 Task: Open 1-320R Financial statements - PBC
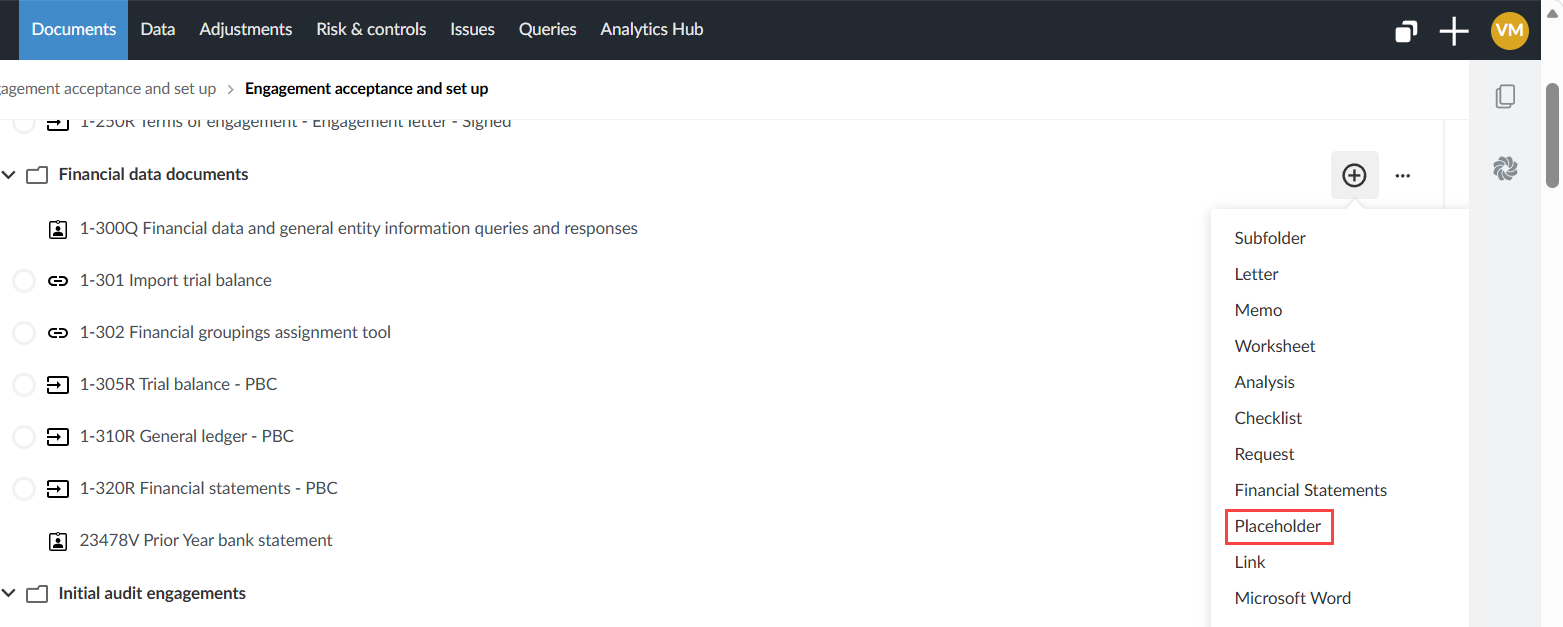pos(209,488)
